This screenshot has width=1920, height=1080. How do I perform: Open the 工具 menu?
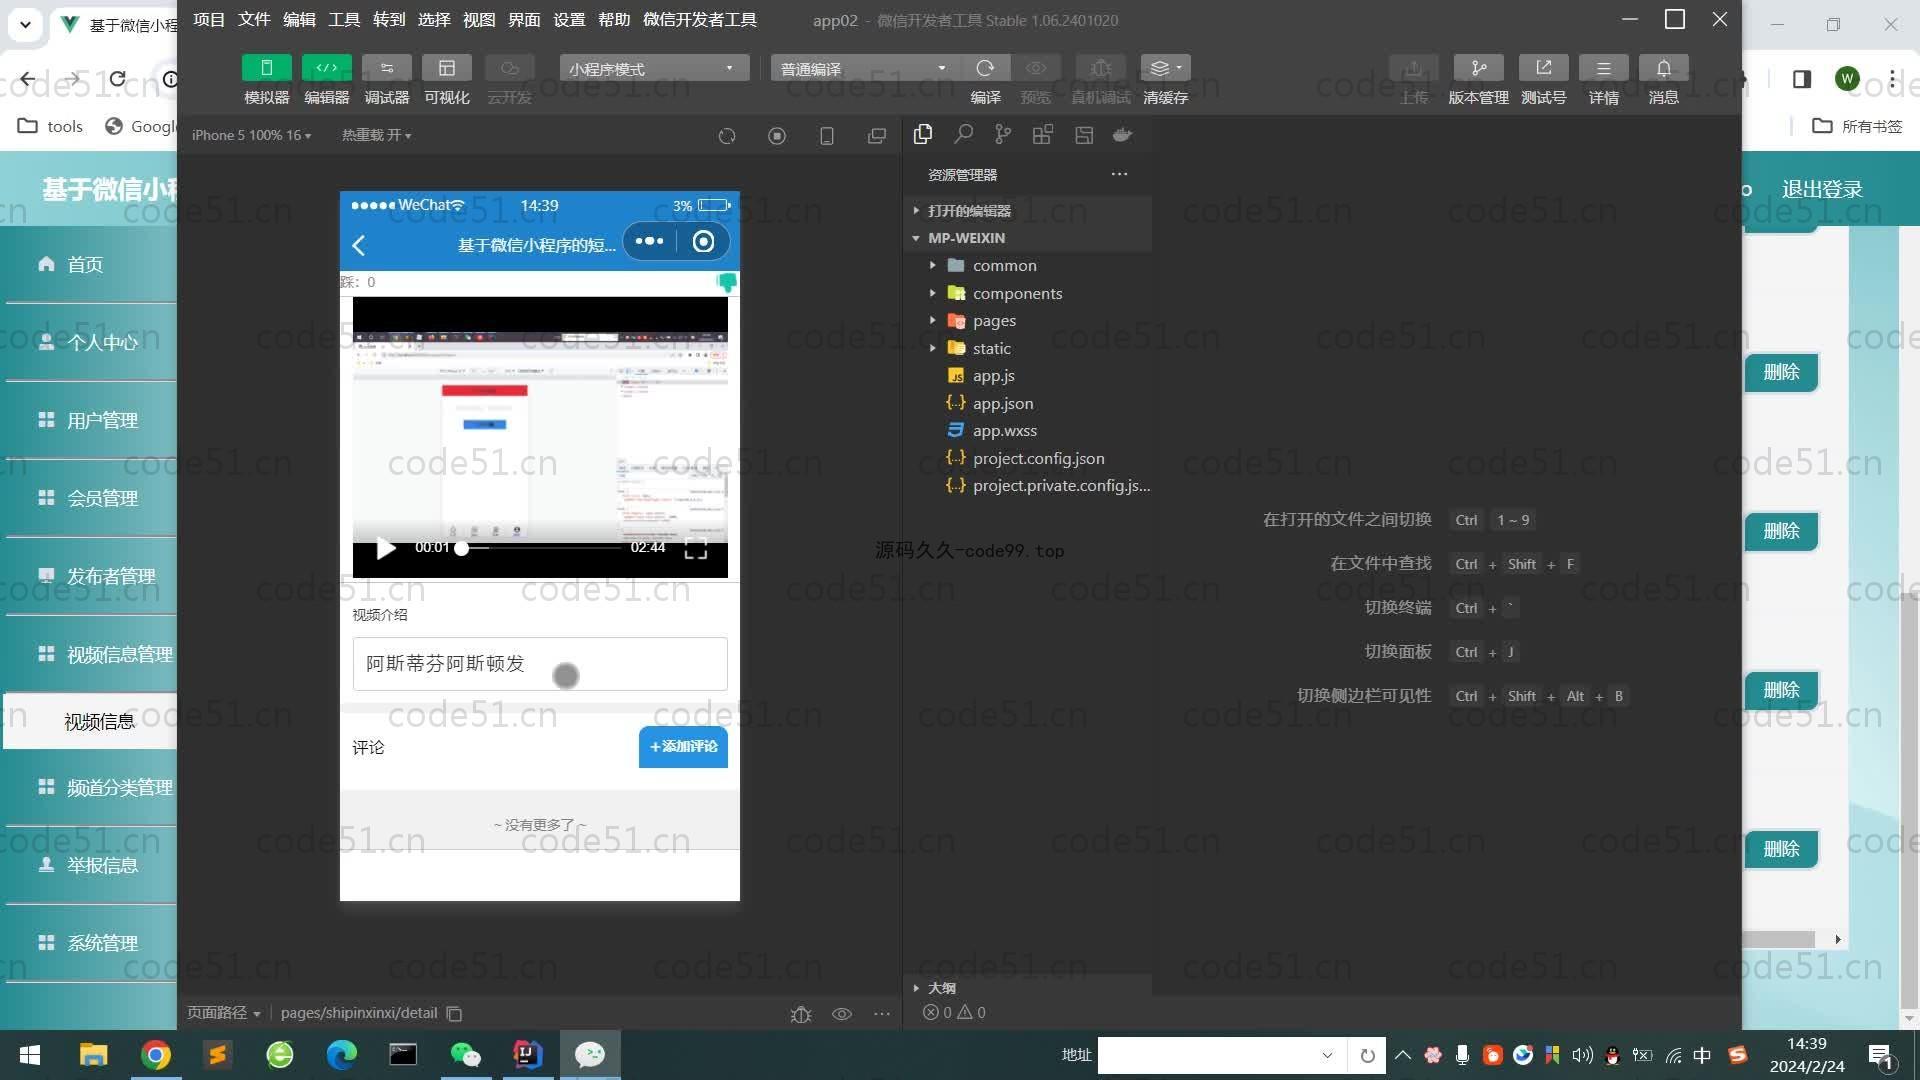(x=343, y=20)
